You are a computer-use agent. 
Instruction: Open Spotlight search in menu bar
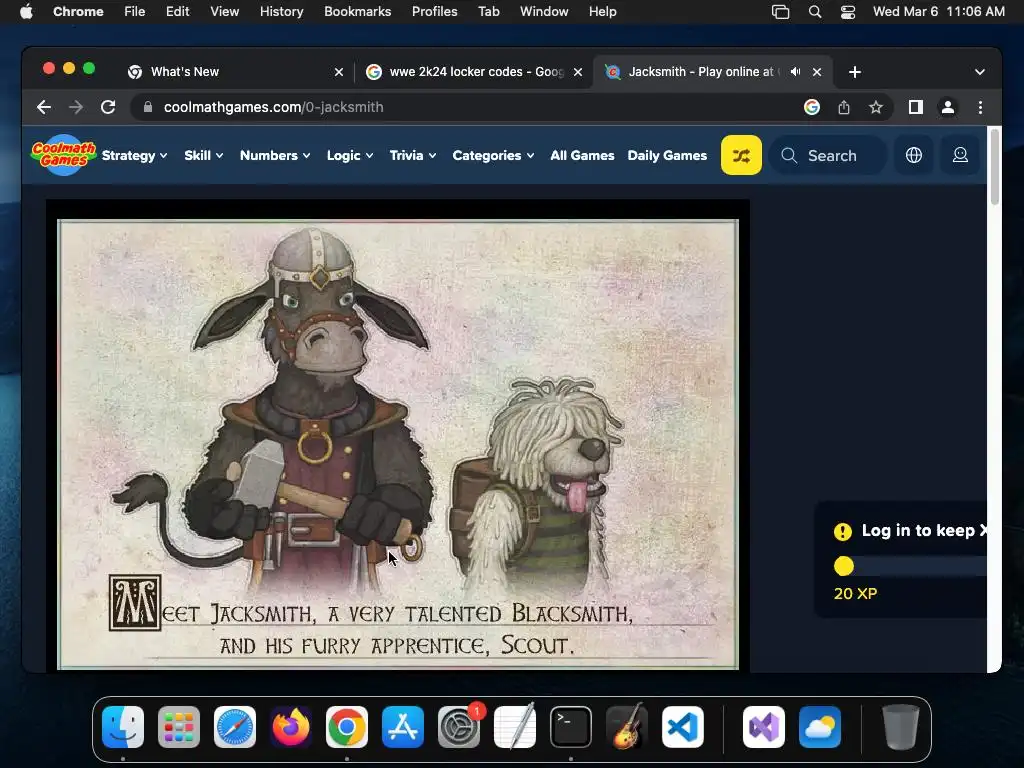pyautogui.click(x=814, y=12)
